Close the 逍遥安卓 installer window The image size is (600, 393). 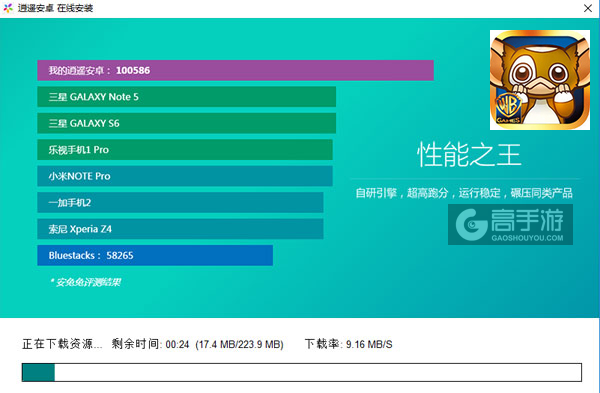click(588, 8)
